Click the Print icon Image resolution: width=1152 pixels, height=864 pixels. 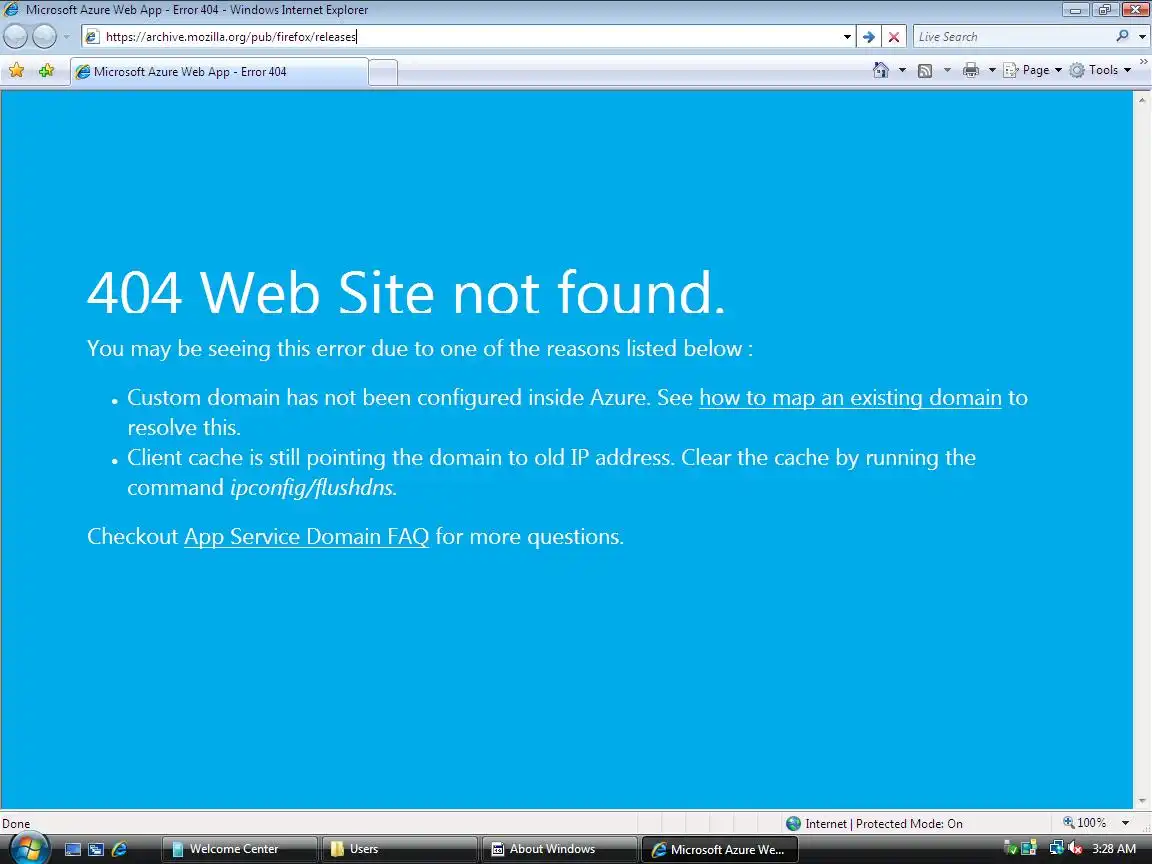[x=971, y=71]
